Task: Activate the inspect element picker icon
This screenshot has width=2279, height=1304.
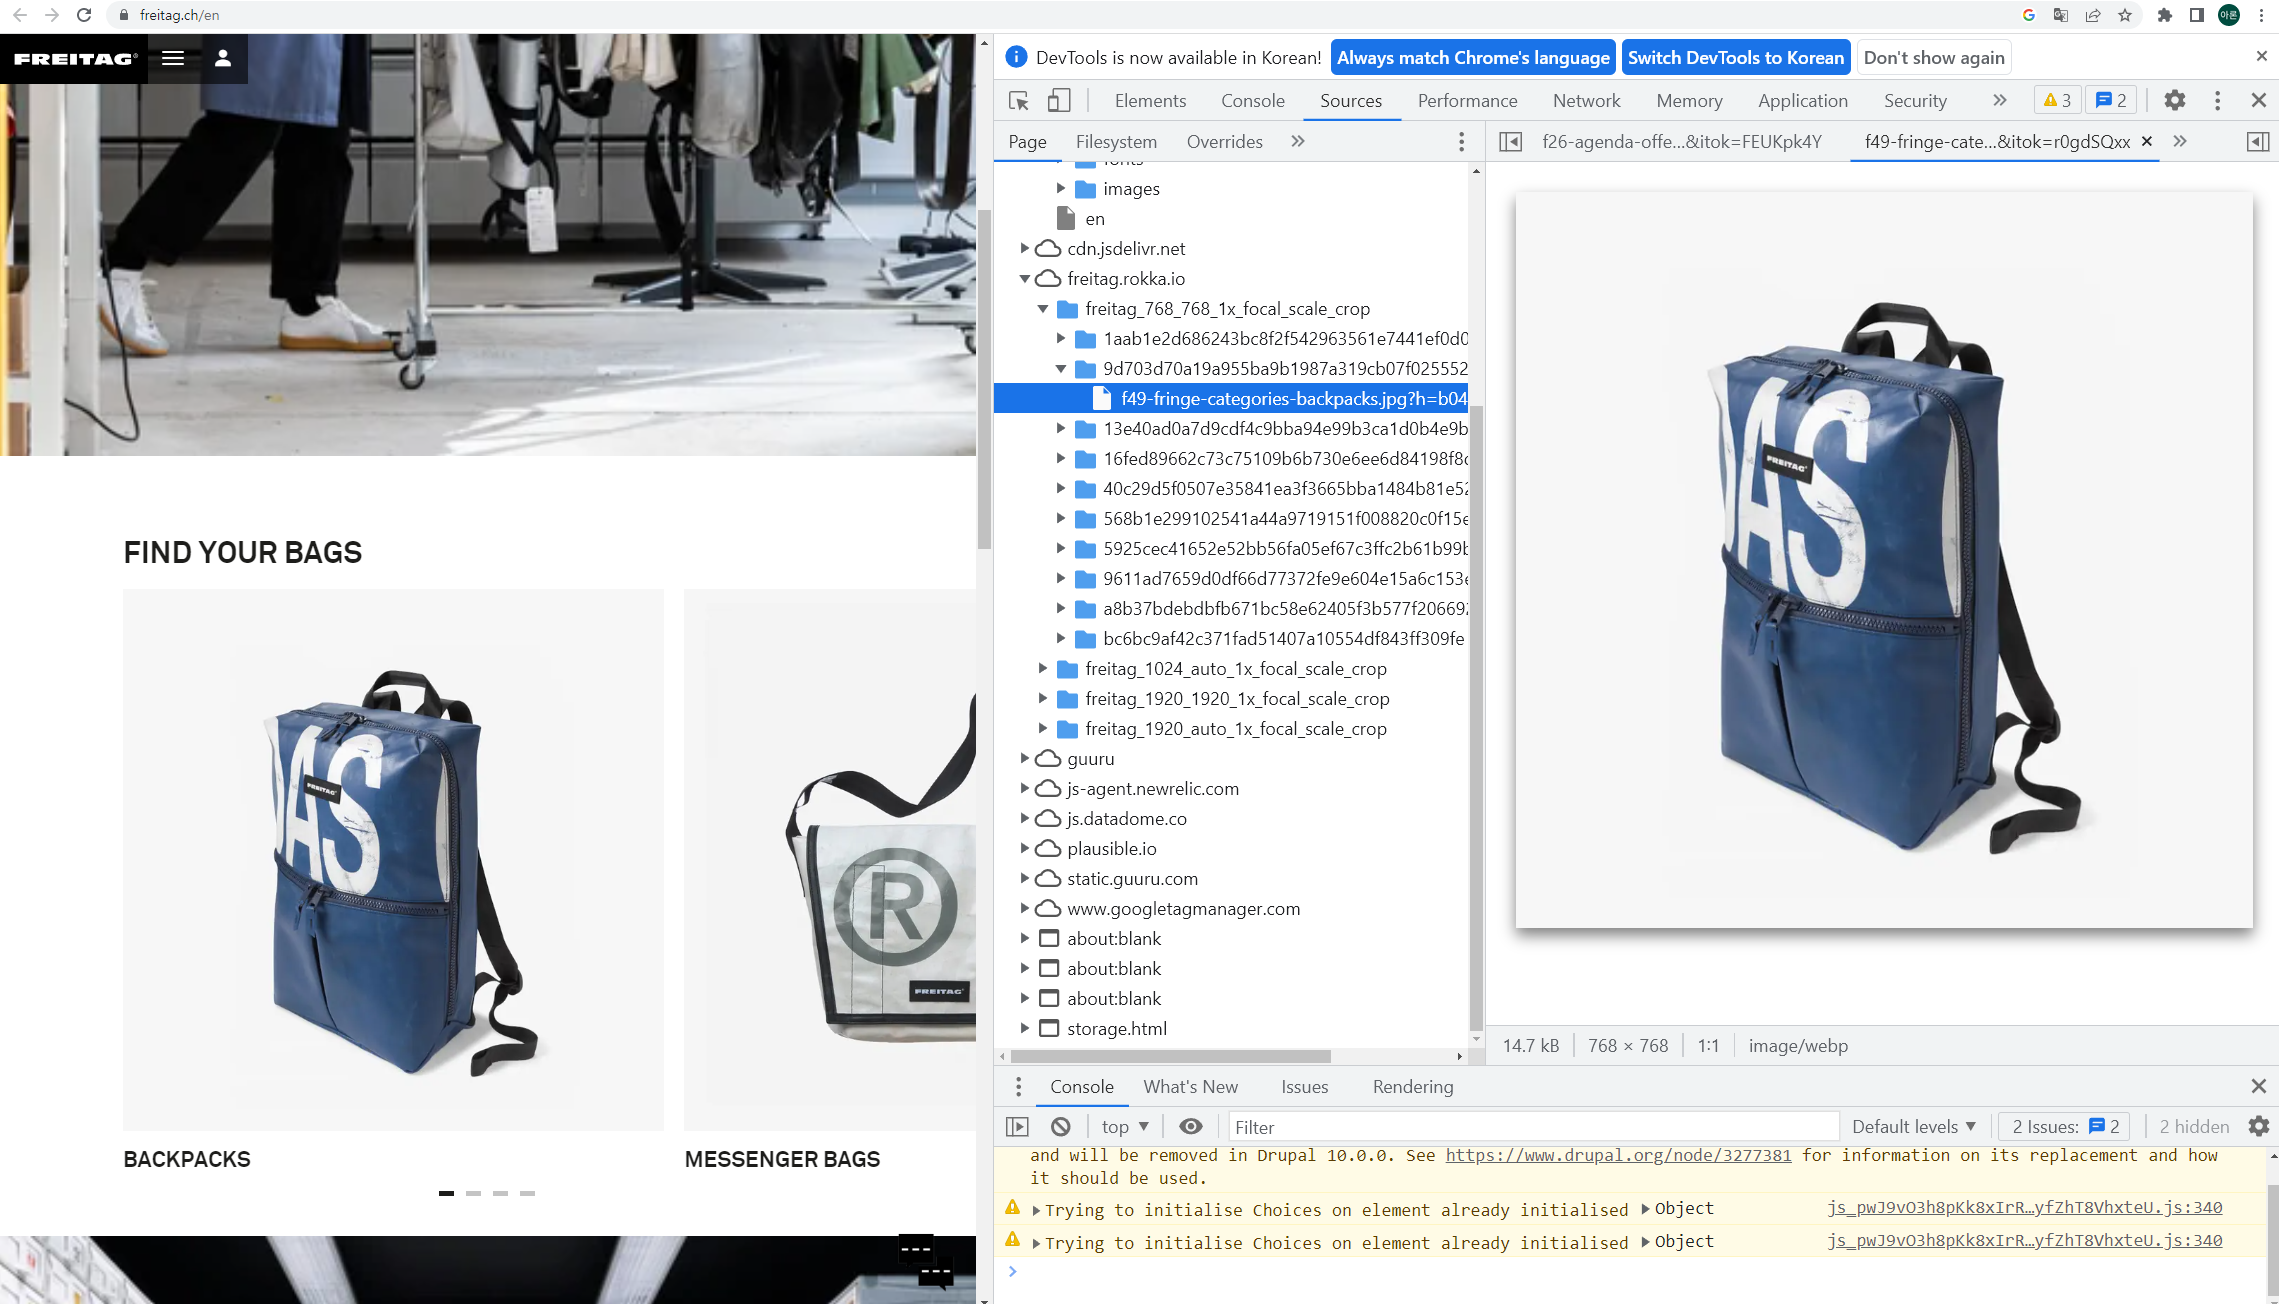Action: 1018,100
